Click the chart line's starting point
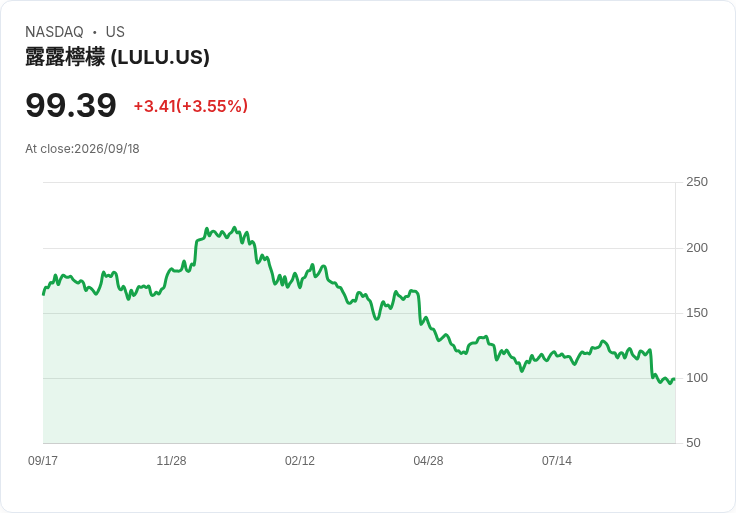This screenshot has height=513, width=736. tap(44, 294)
